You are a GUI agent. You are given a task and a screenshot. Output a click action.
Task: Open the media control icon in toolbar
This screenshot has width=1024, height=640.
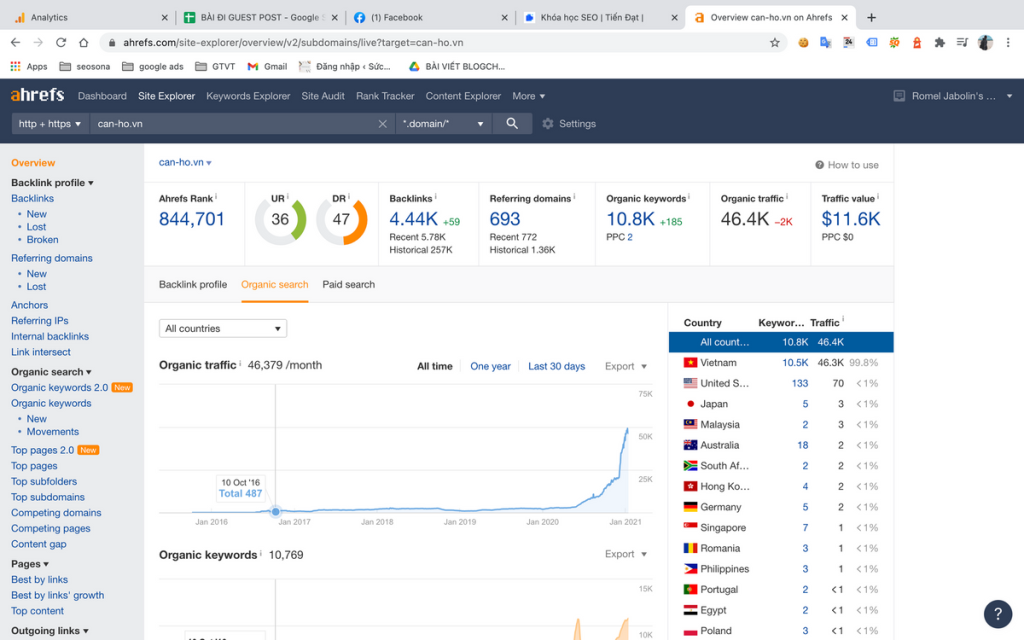pyautogui.click(x=962, y=42)
